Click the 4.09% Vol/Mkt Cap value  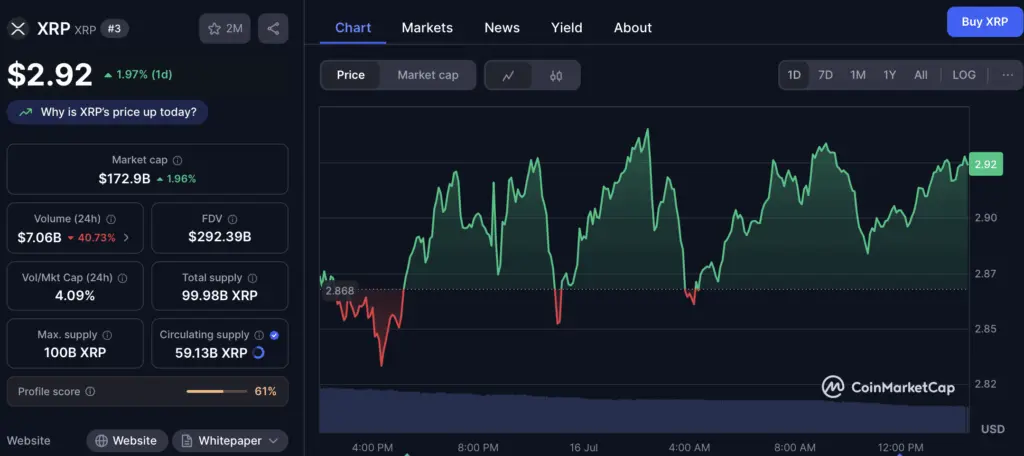tap(74, 296)
